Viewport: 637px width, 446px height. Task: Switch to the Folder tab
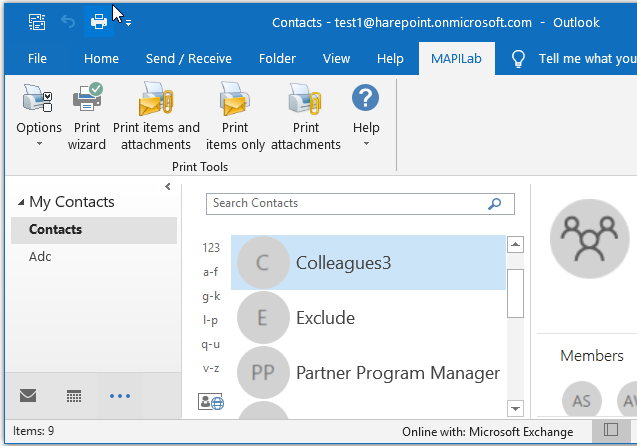coord(277,58)
